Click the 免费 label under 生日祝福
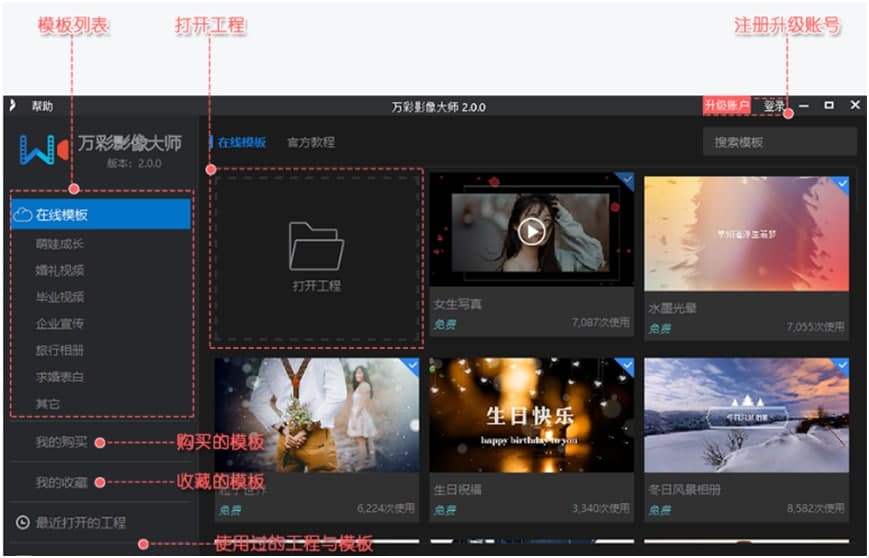 (445, 510)
